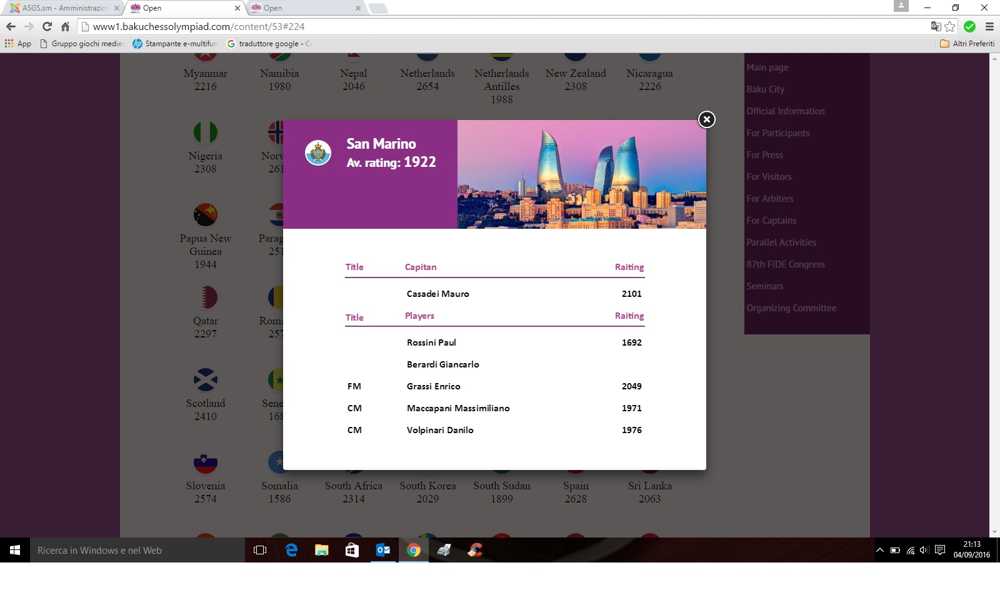Open the Google Translate page icon

click(936, 27)
